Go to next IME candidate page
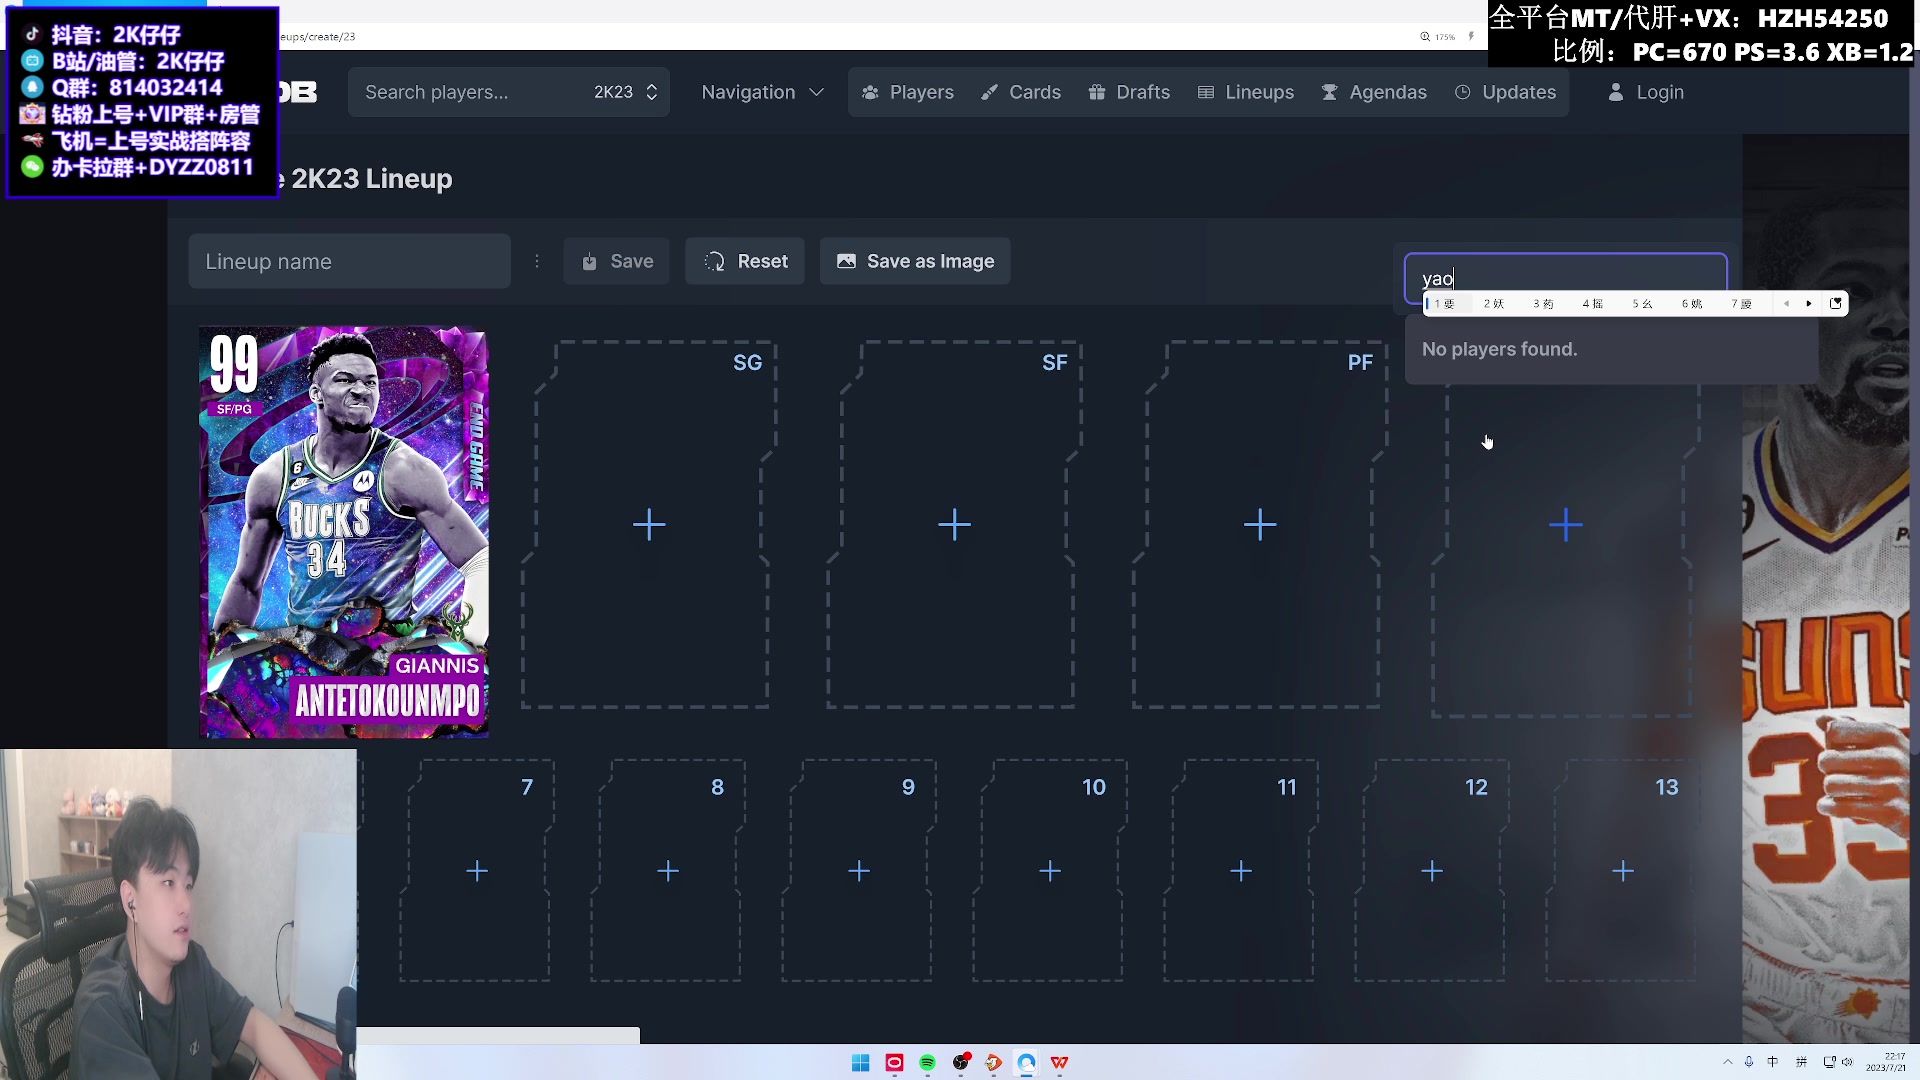The height and width of the screenshot is (1080, 1920). point(1809,304)
